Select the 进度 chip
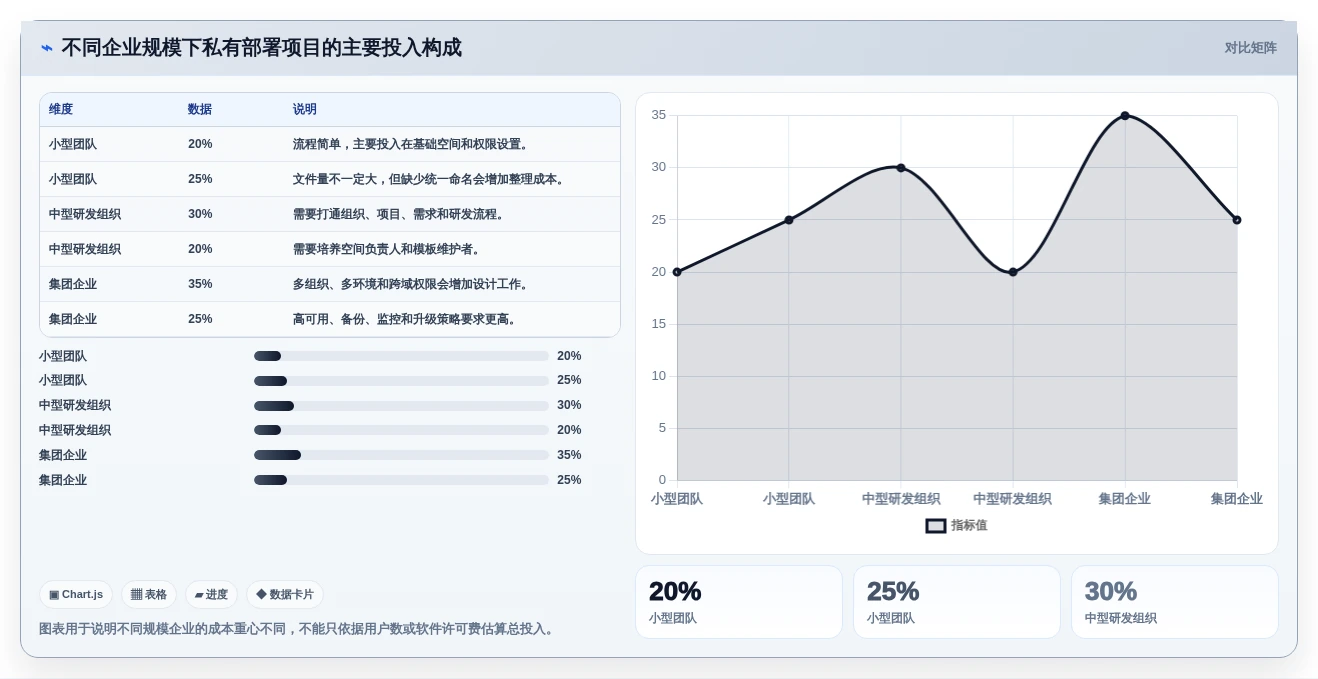 coord(211,595)
